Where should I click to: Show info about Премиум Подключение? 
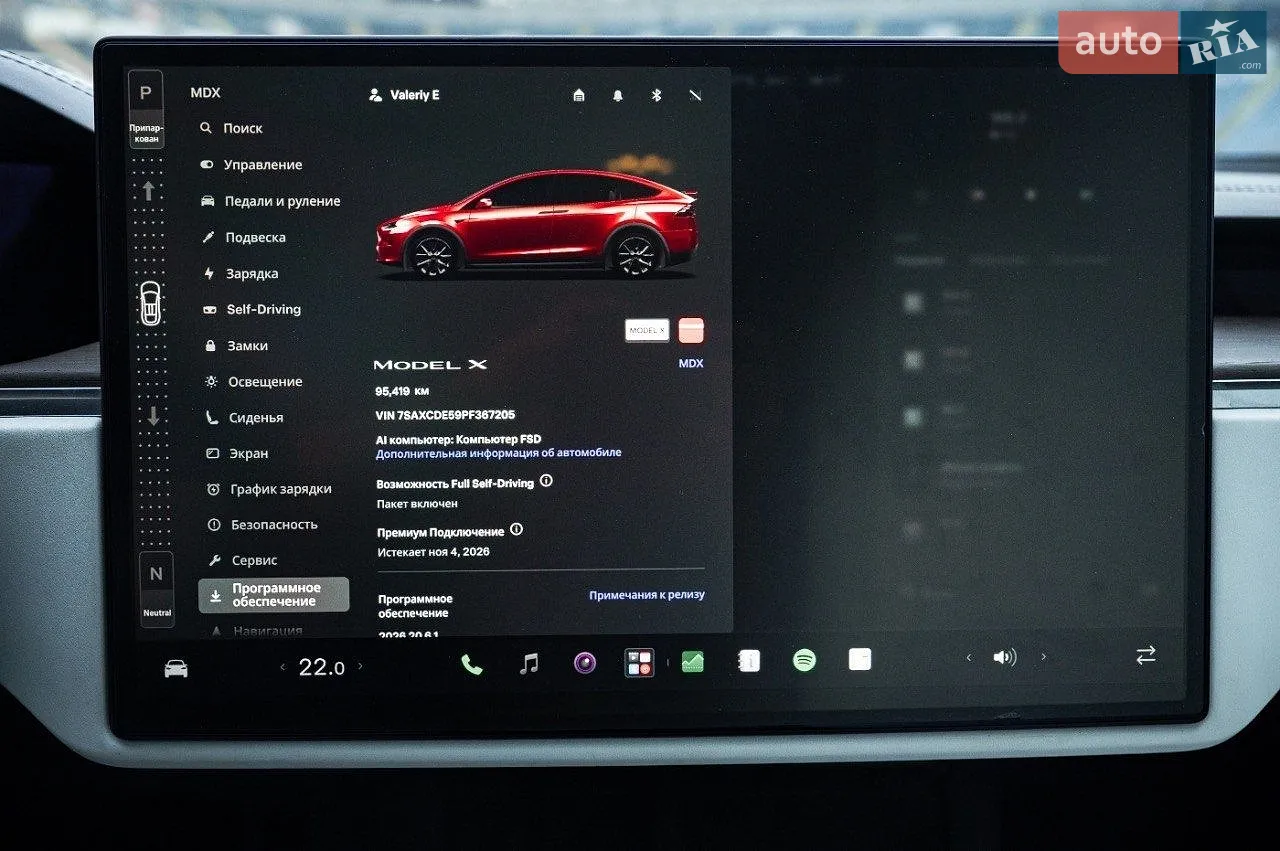(x=516, y=529)
